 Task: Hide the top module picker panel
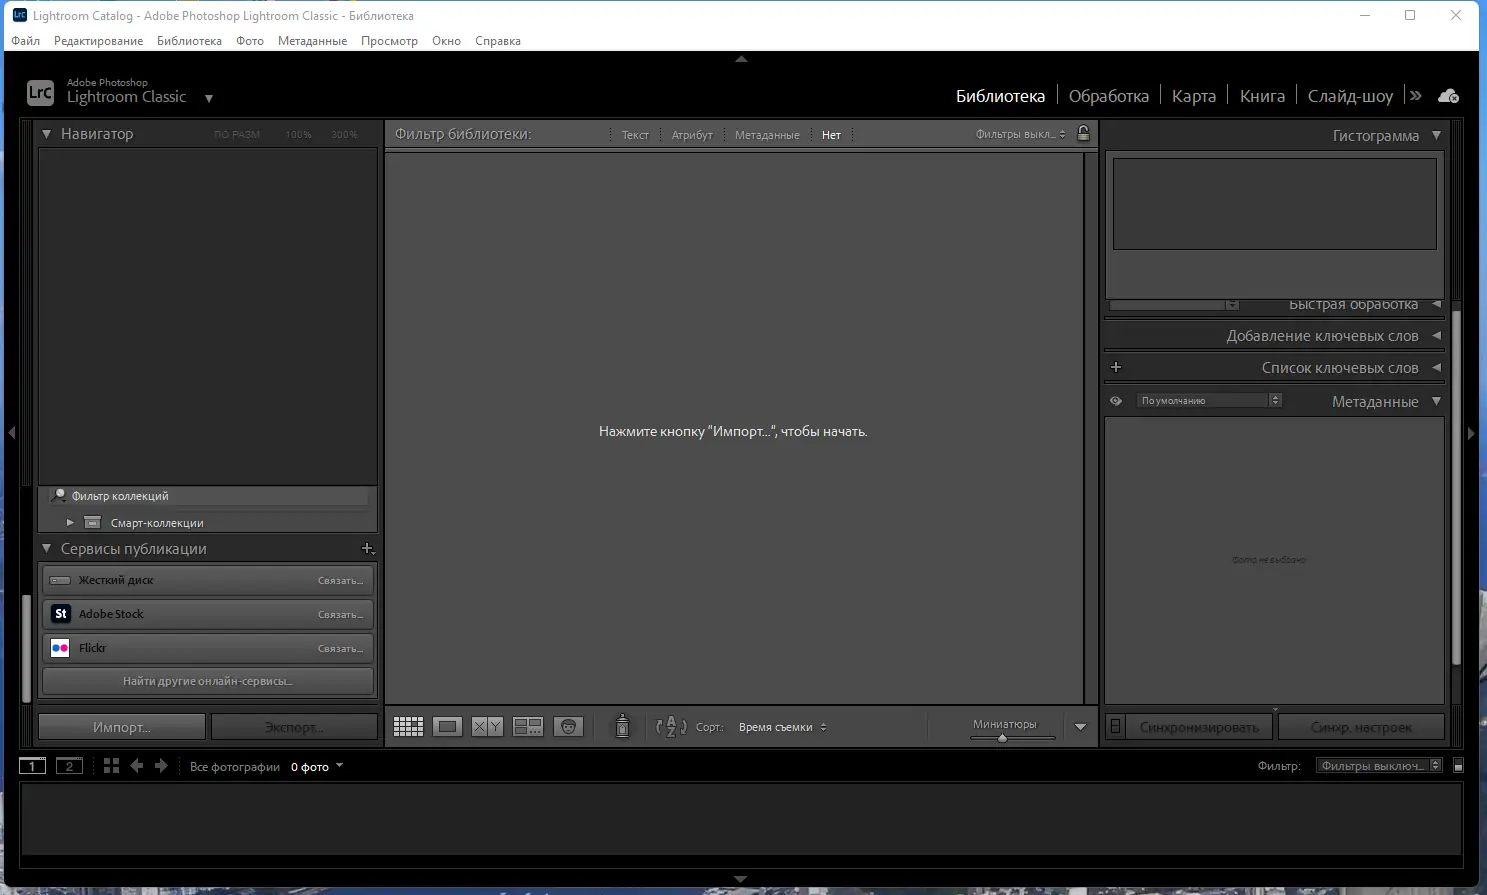tap(741, 59)
